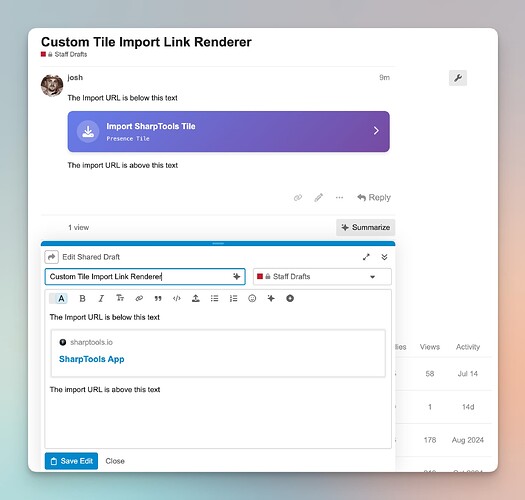Click the composer action share arrow button

(51, 257)
